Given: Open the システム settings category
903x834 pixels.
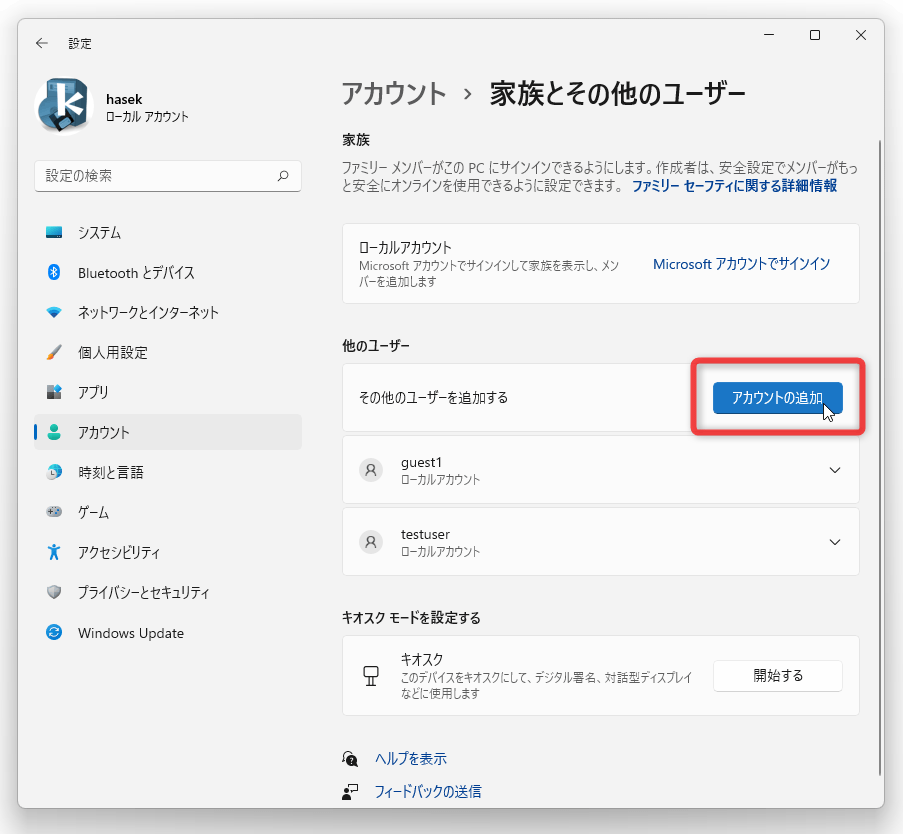Looking at the screenshot, I should click(168, 233).
